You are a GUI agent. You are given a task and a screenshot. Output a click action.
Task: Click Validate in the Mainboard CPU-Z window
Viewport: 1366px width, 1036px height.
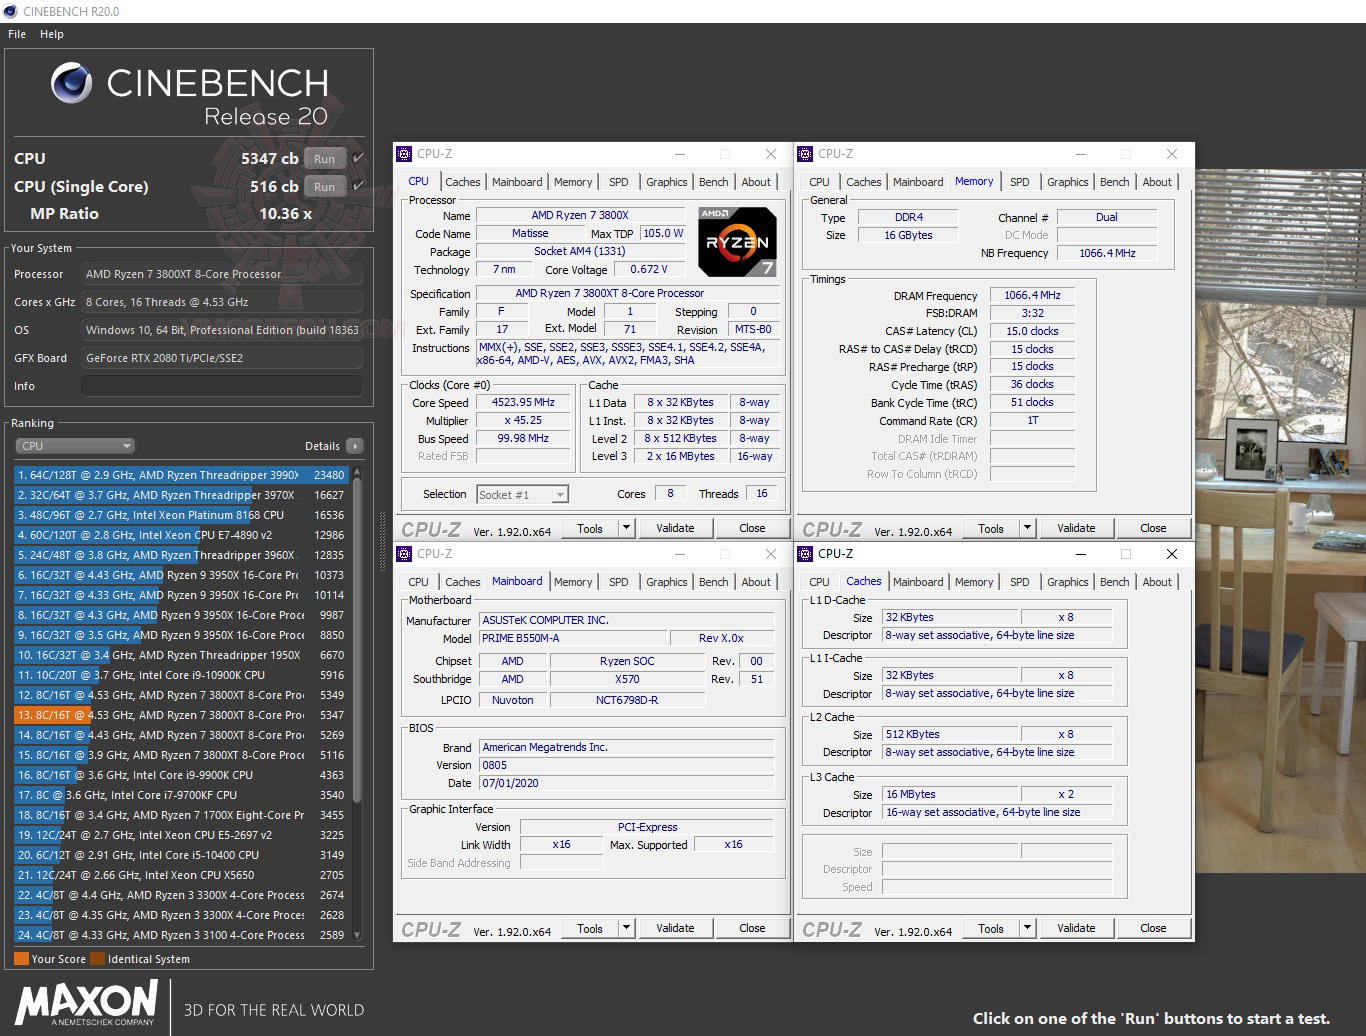click(x=675, y=927)
